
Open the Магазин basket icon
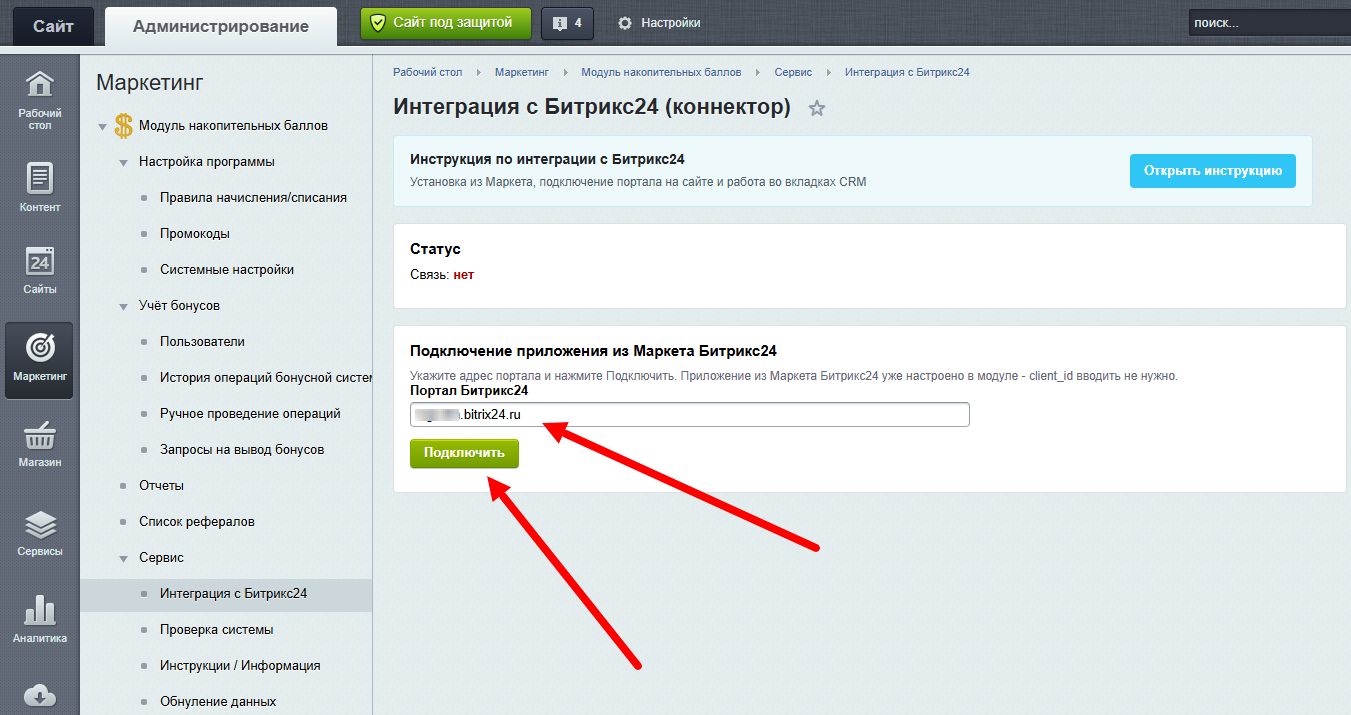tap(39, 445)
